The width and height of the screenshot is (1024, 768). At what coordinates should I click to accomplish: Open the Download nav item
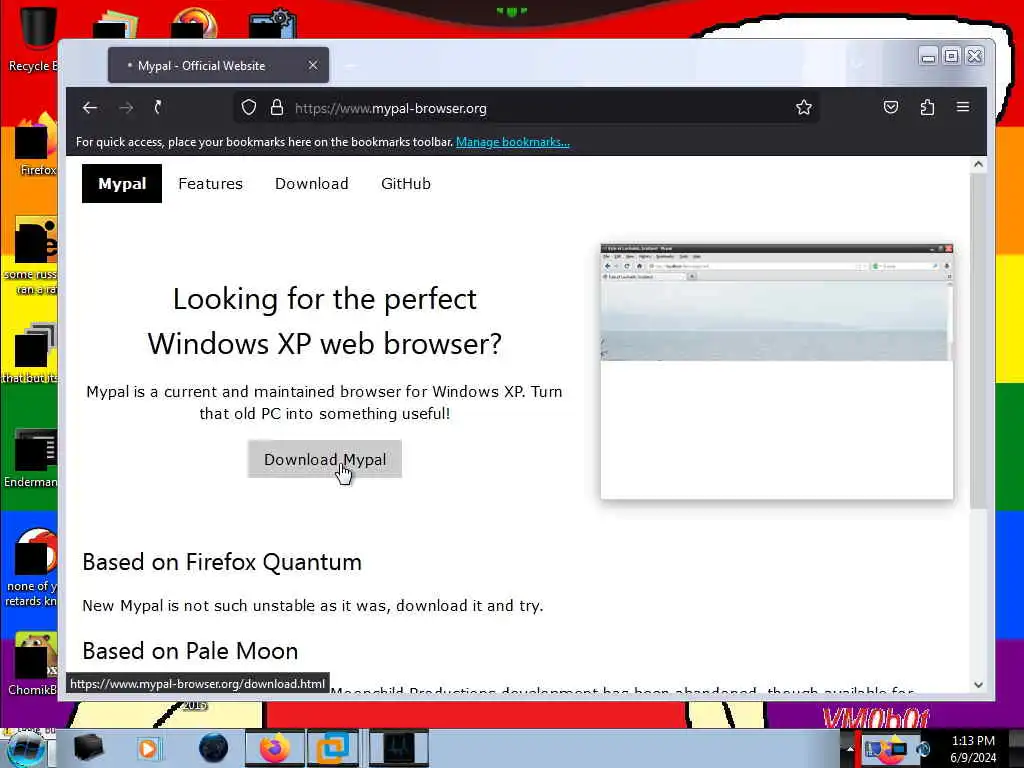(312, 184)
